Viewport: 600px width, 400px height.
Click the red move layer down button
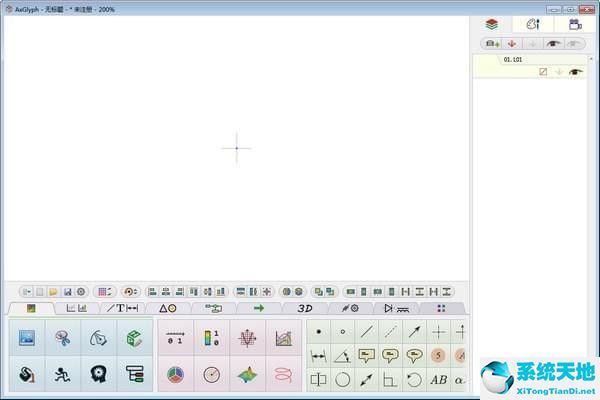tap(511, 43)
